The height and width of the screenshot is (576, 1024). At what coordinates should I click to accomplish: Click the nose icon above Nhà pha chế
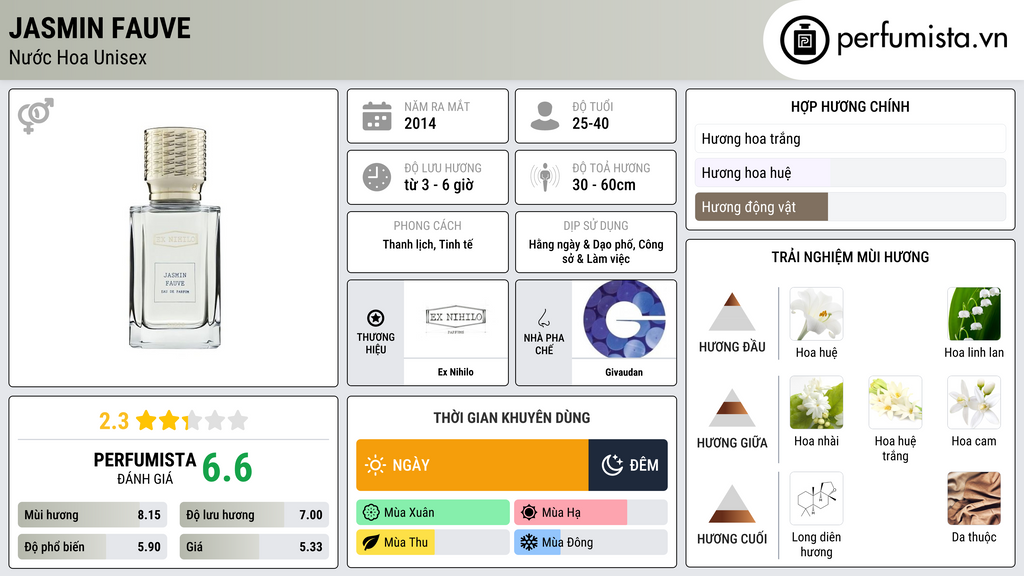coord(543,318)
